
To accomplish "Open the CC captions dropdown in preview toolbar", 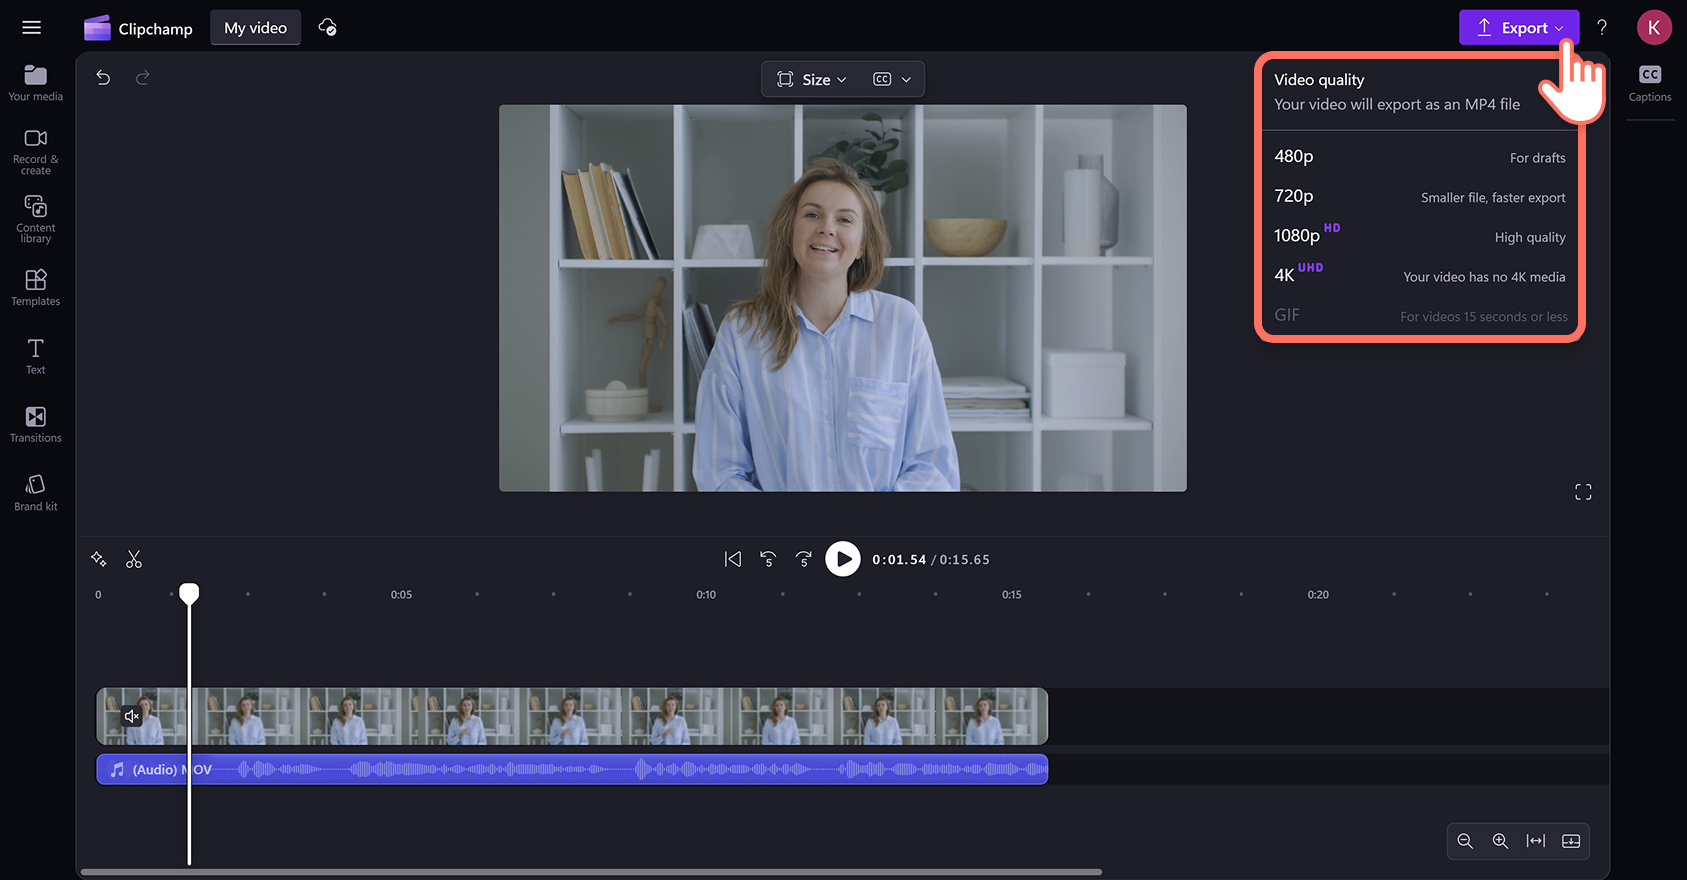I will tap(892, 79).
